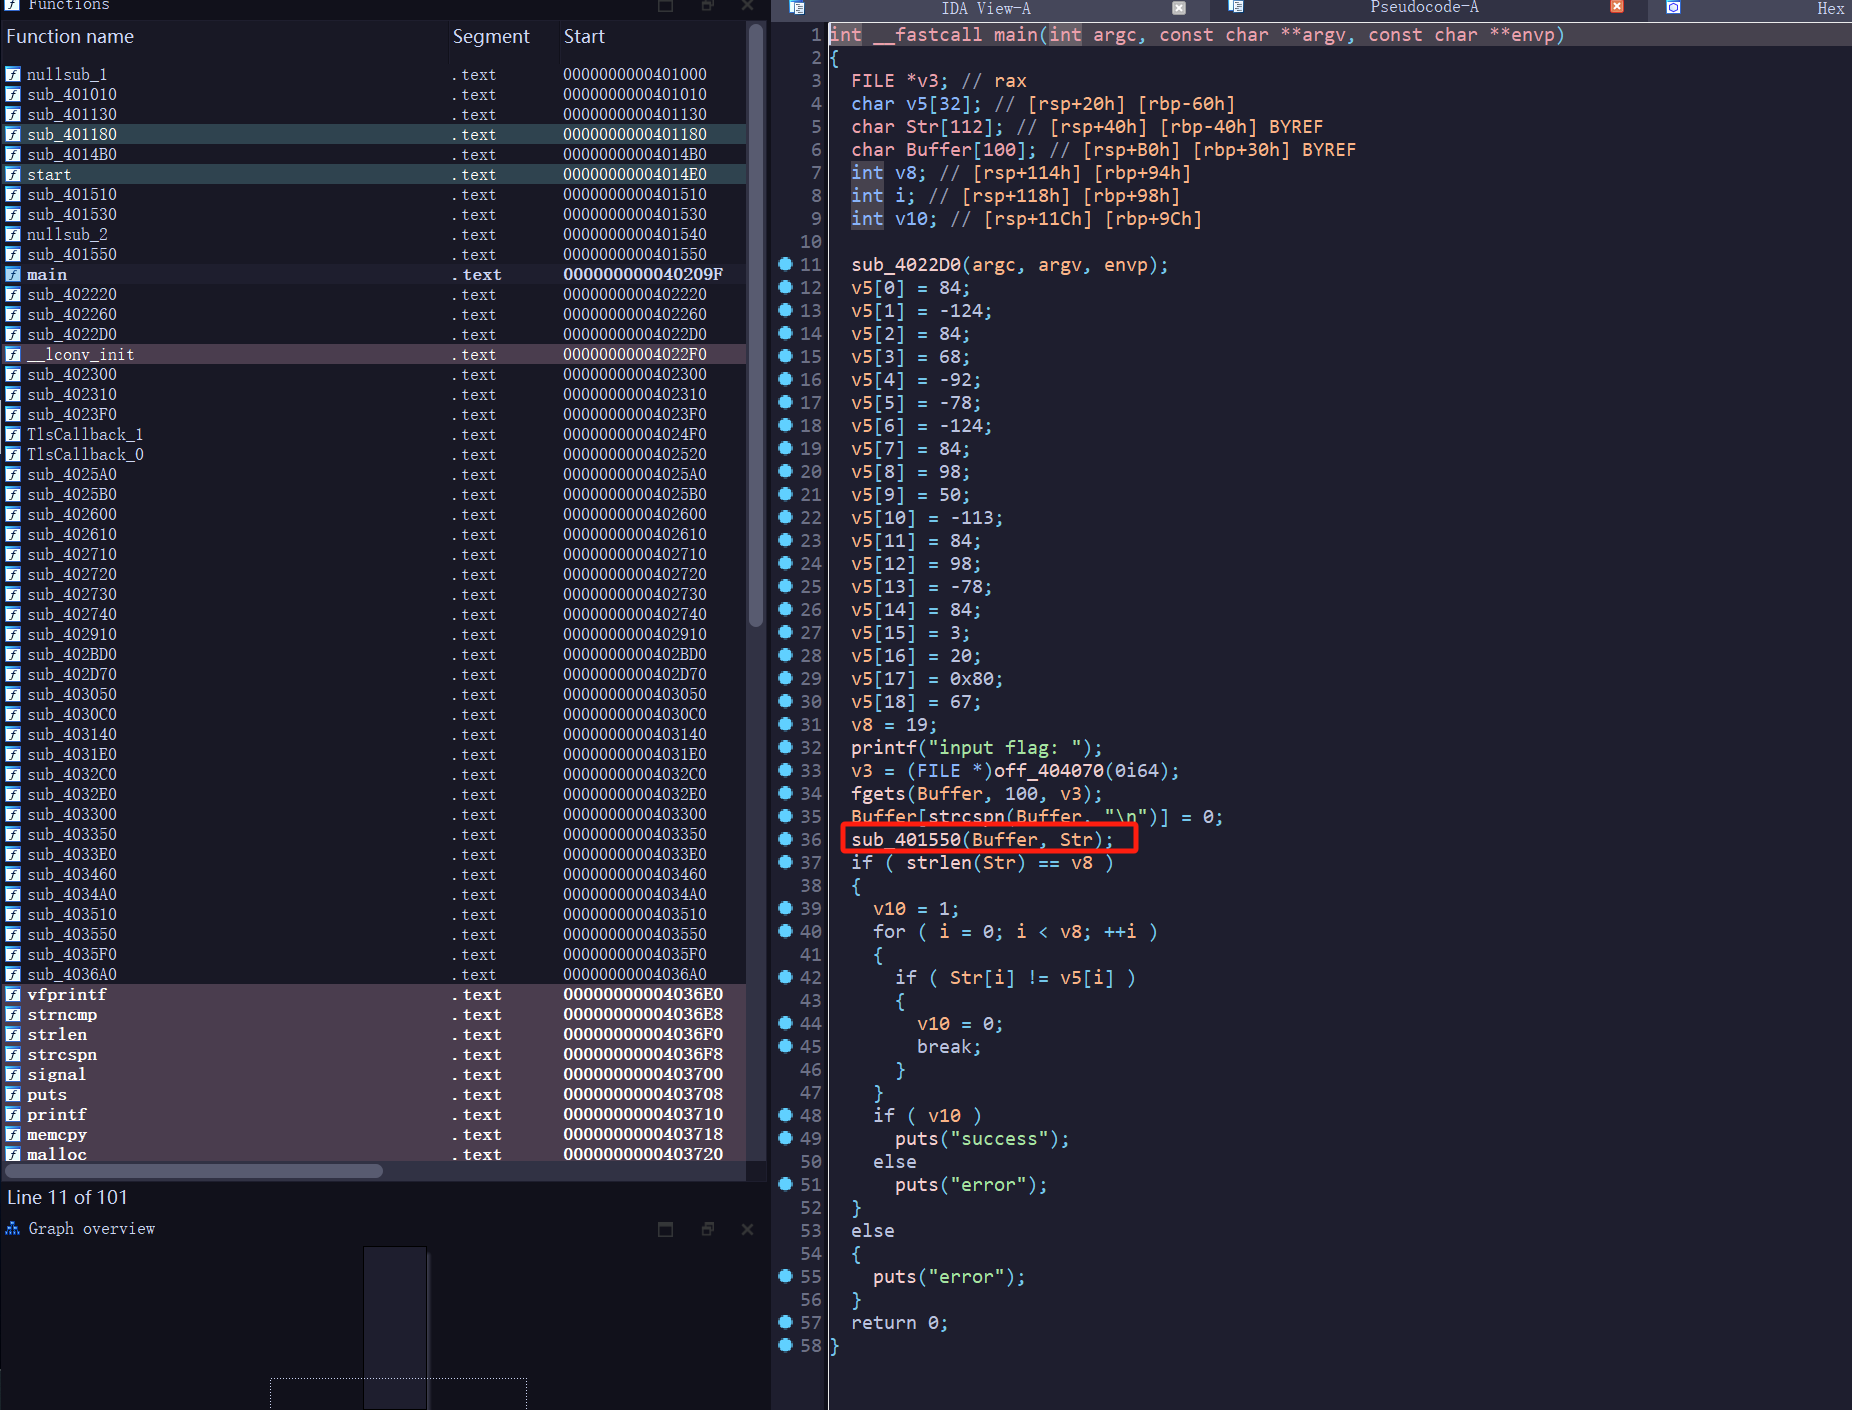
Task: Click the icon beside strlen
Action: (13, 1034)
